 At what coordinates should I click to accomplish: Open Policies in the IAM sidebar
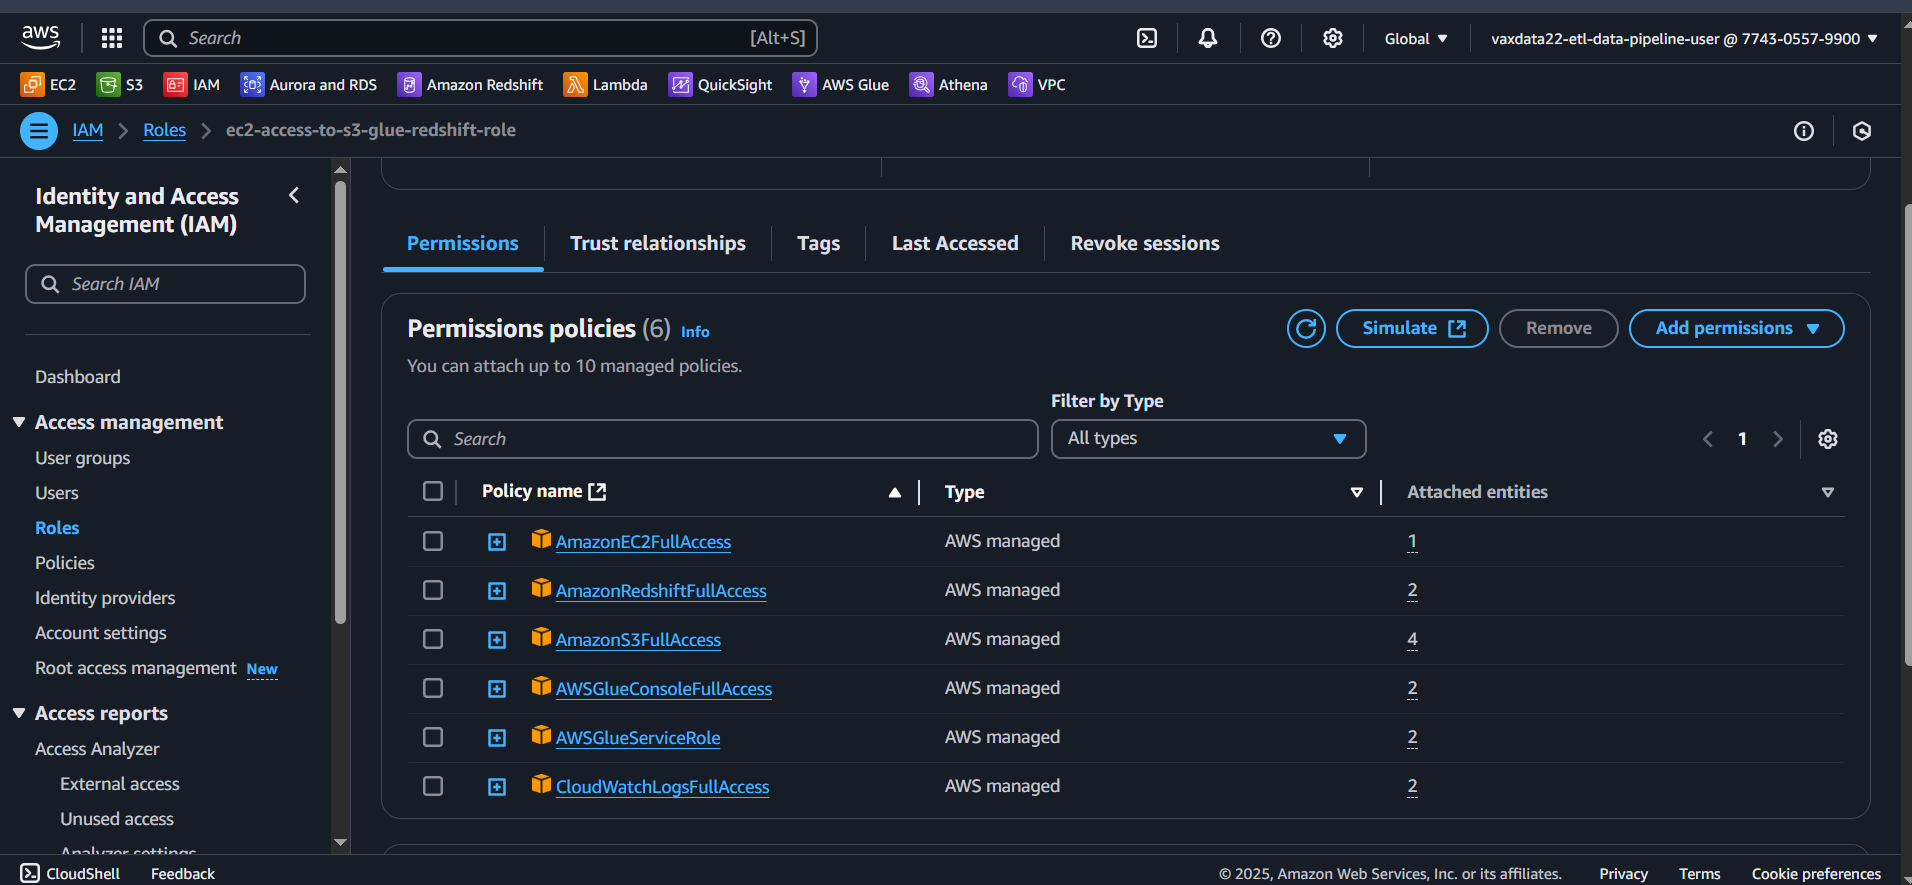click(65, 563)
